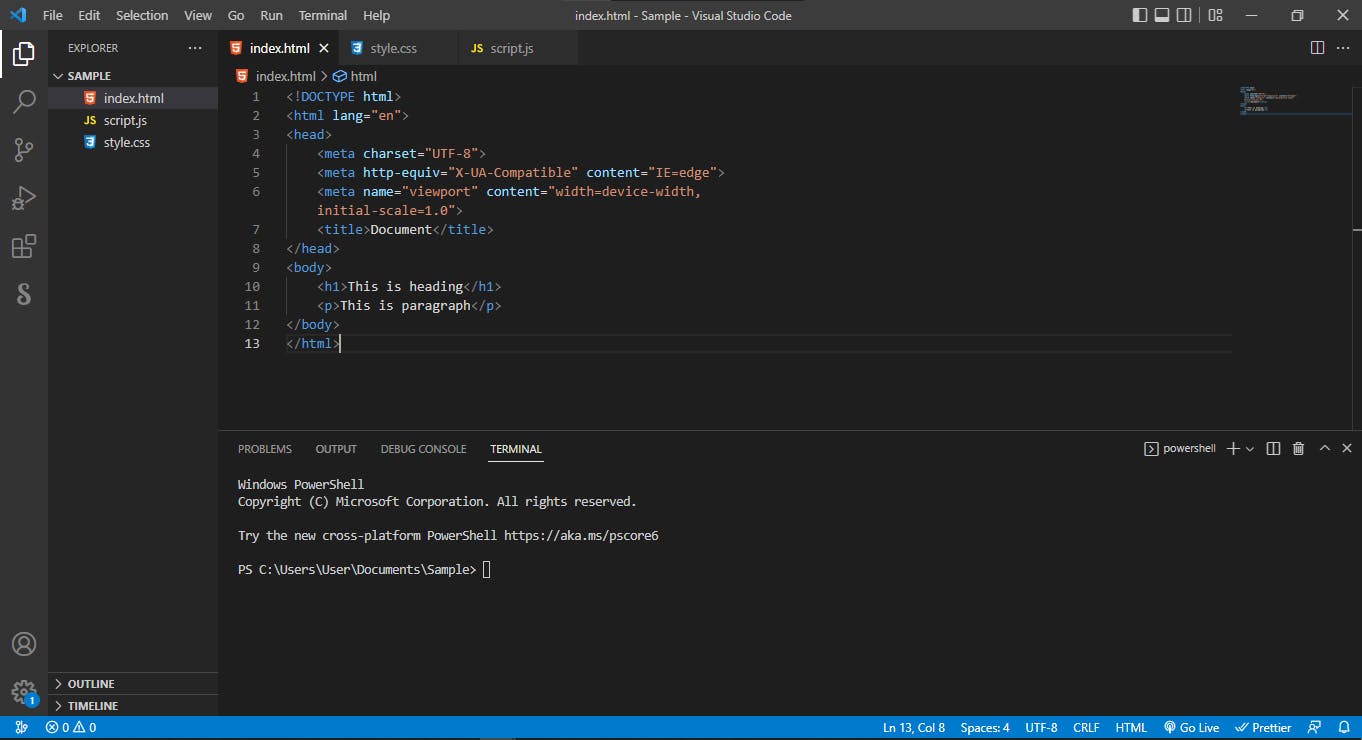The image size is (1362, 740).
Task: Click line number 10 in the gutter
Action: (252, 287)
